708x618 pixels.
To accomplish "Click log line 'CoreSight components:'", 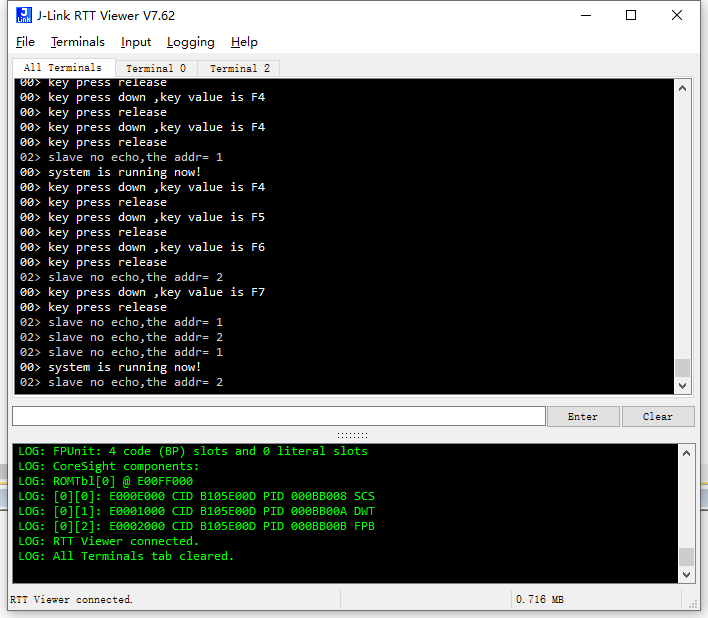I will tap(108, 466).
